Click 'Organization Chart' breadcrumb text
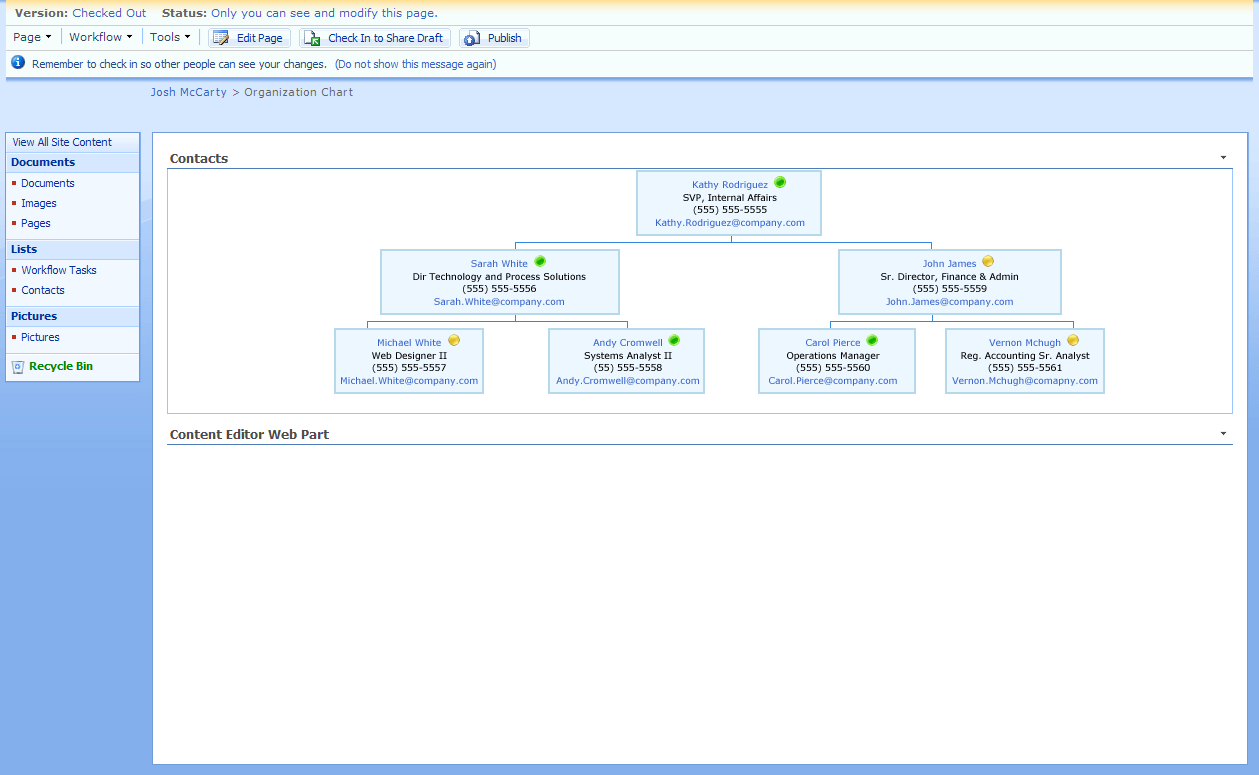1259x775 pixels. [x=299, y=92]
